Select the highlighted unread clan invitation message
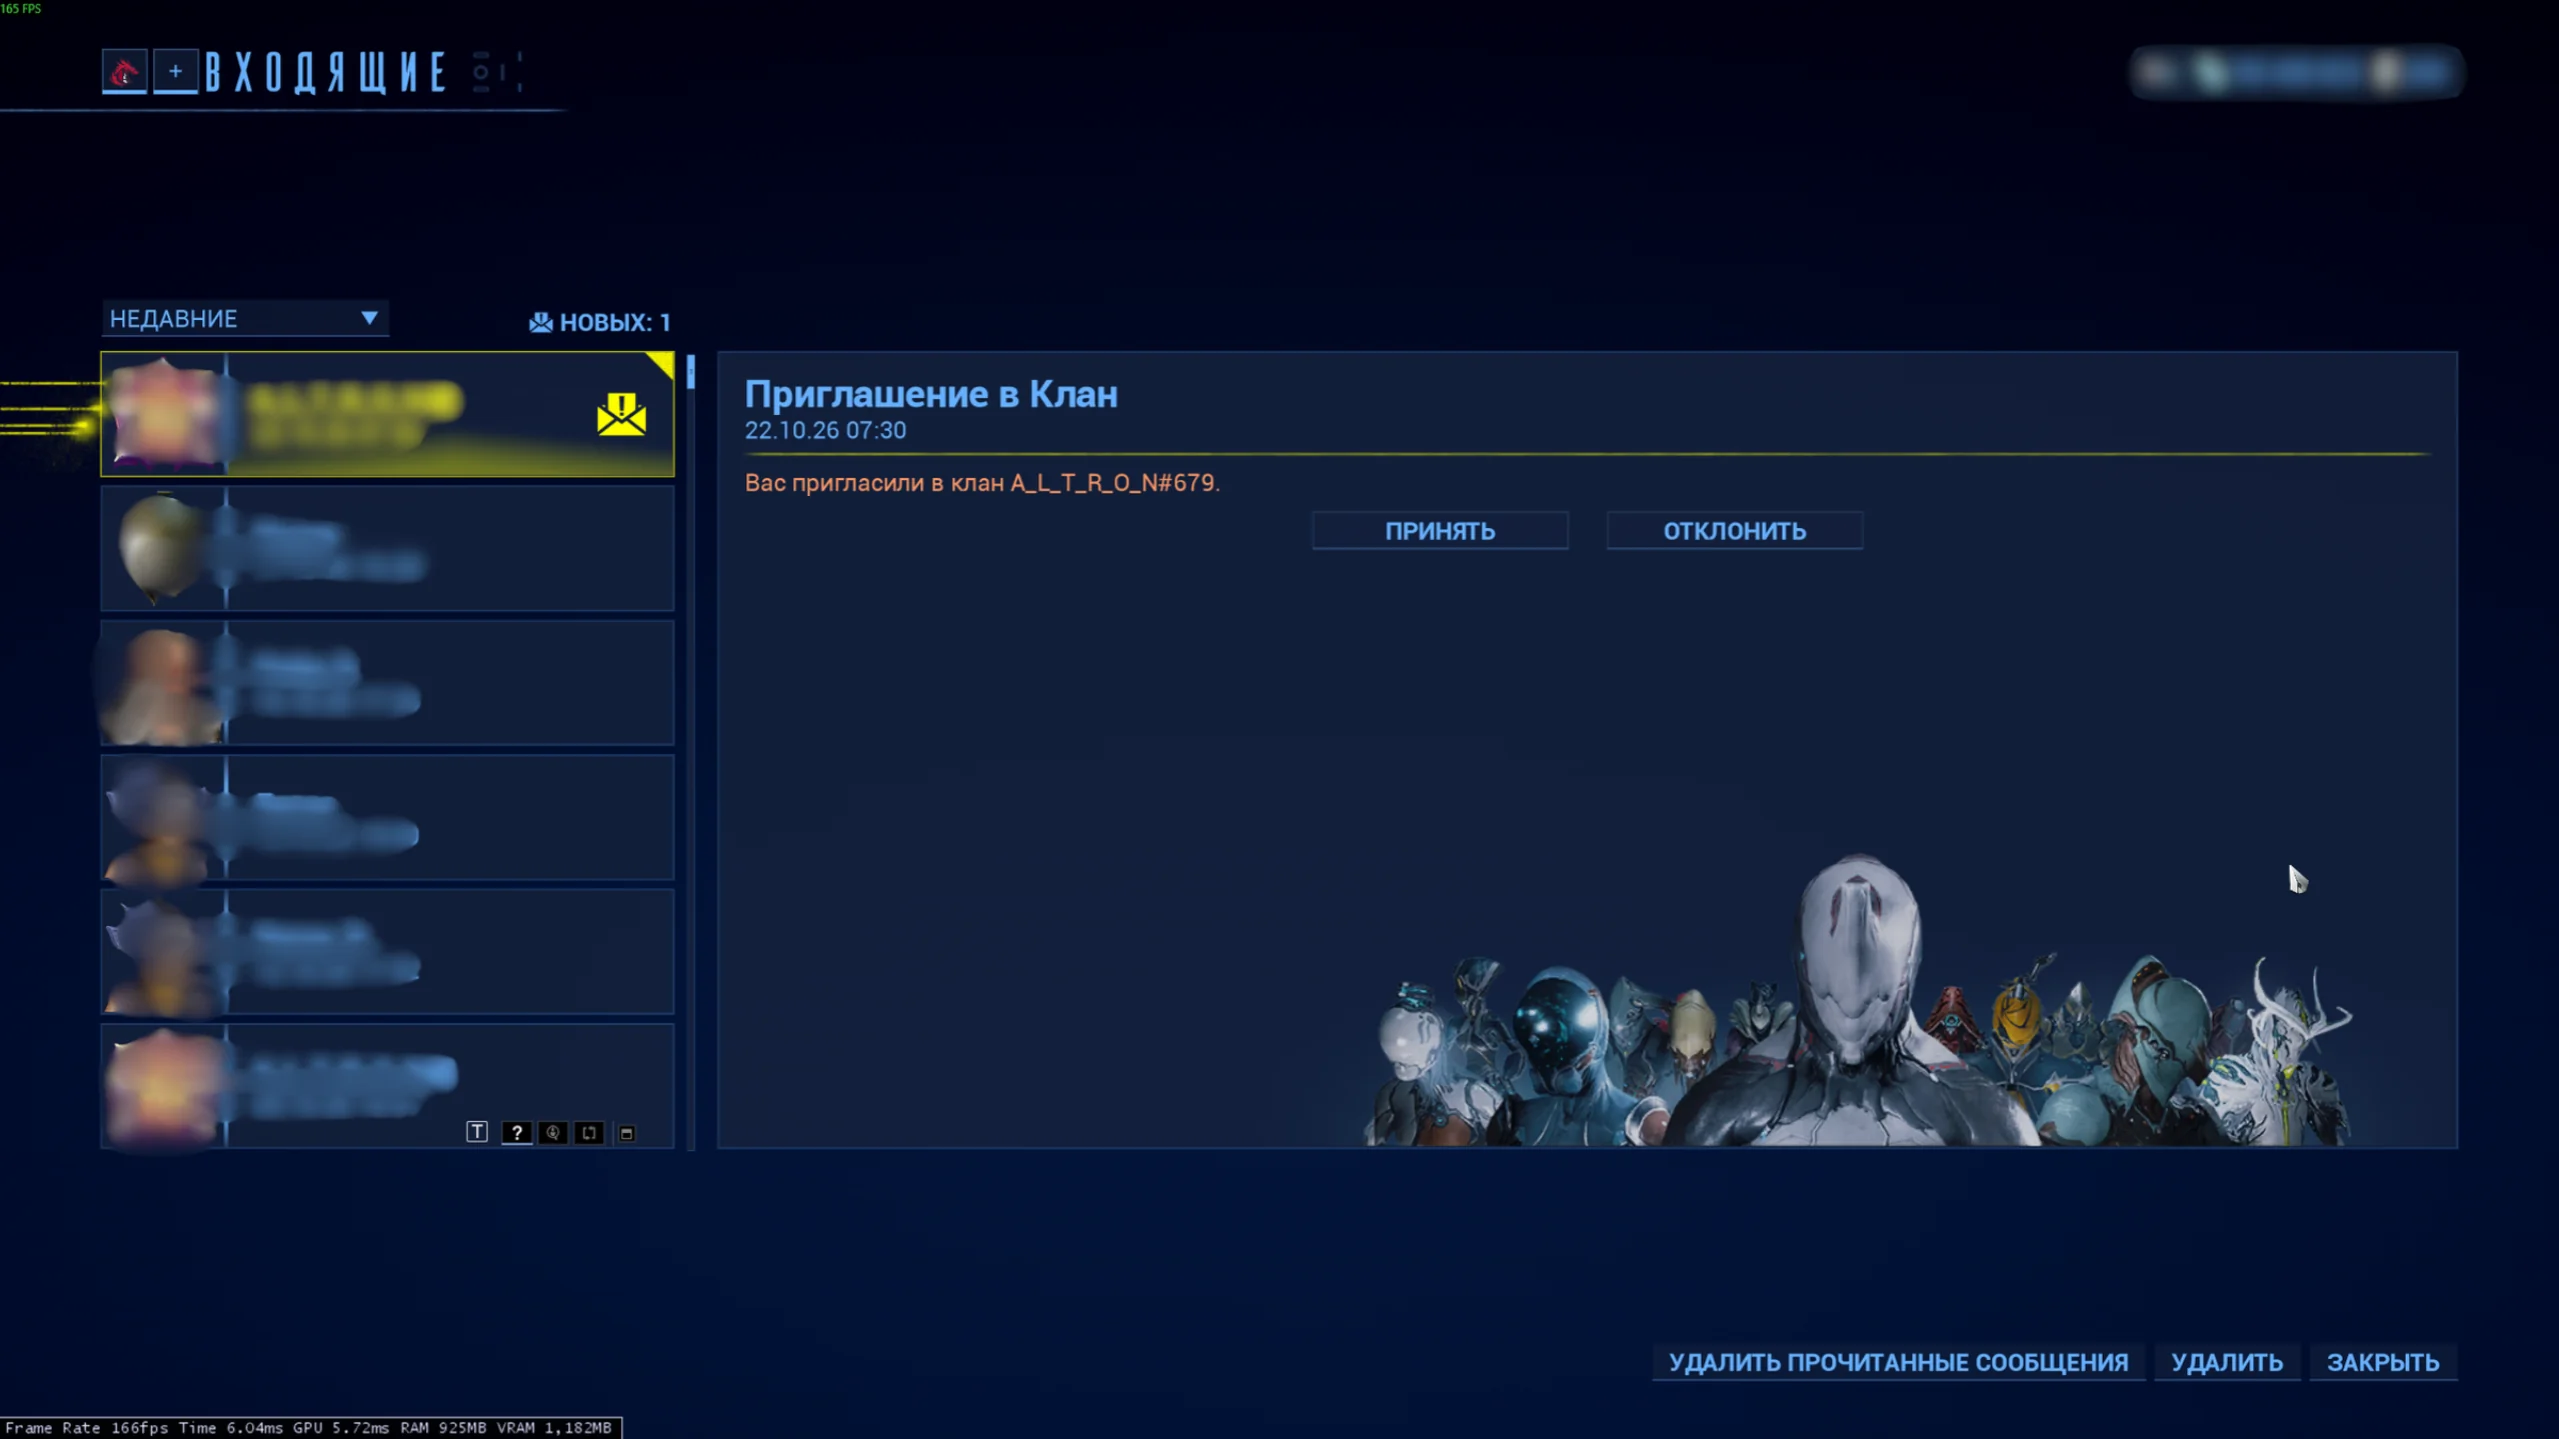Image resolution: width=2559 pixels, height=1439 pixels. point(388,414)
